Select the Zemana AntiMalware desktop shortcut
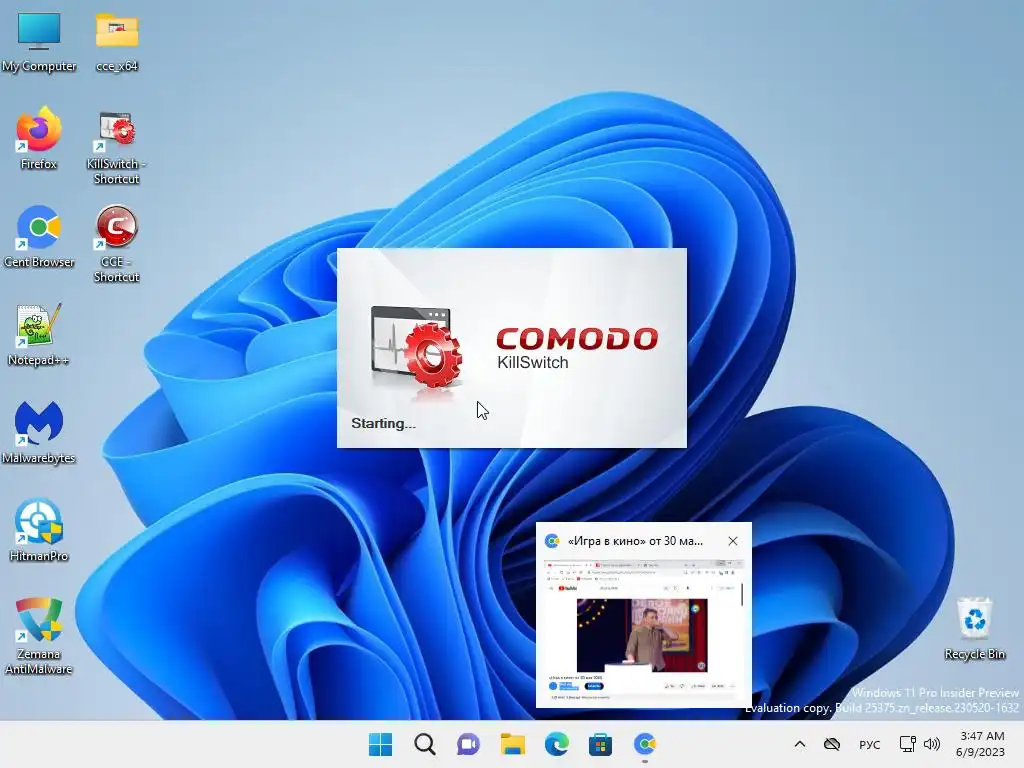1024x768 pixels. (x=39, y=636)
